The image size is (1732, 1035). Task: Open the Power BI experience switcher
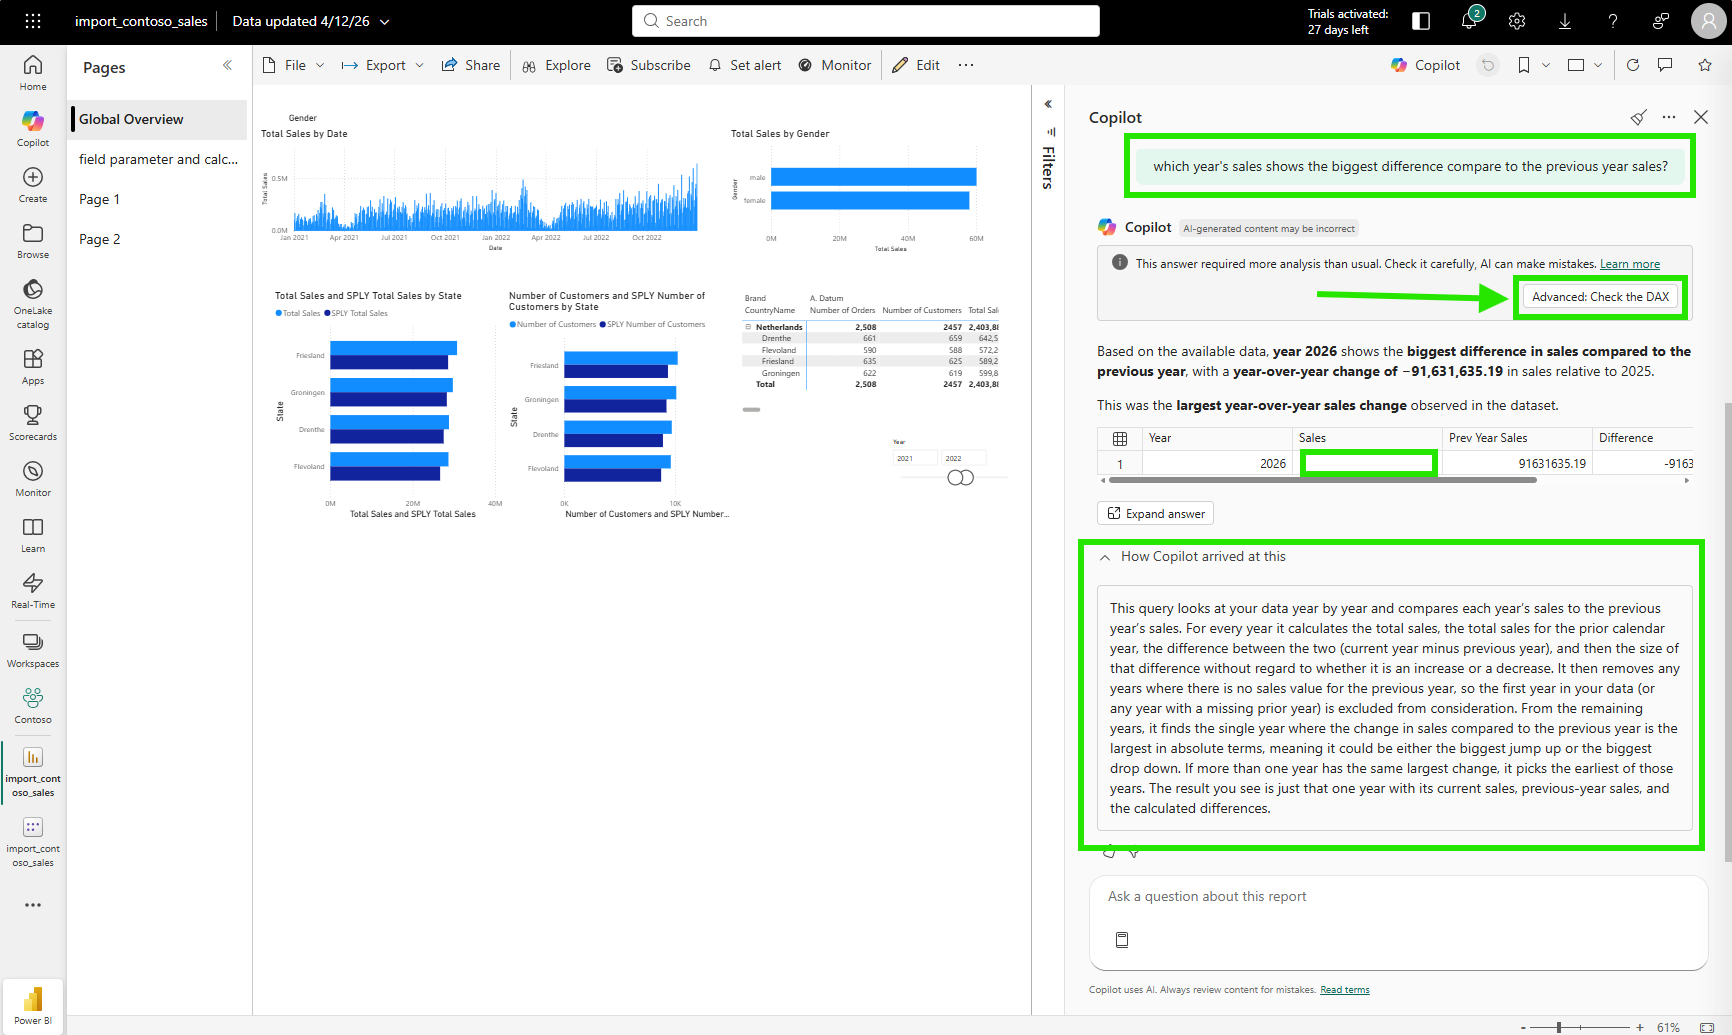click(x=33, y=1006)
